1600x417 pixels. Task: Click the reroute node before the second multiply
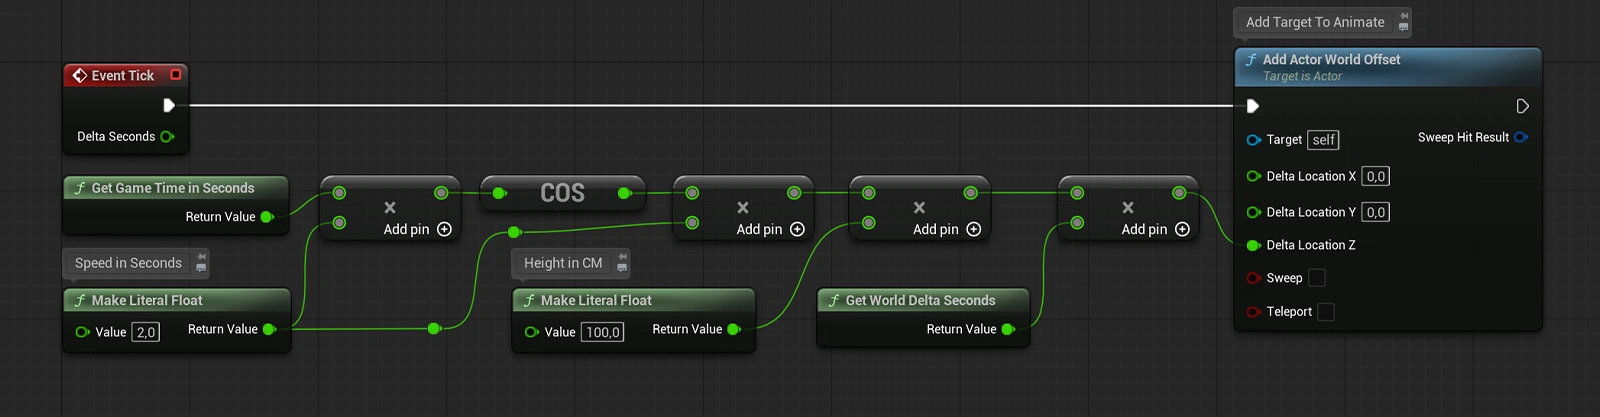(514, 232)
